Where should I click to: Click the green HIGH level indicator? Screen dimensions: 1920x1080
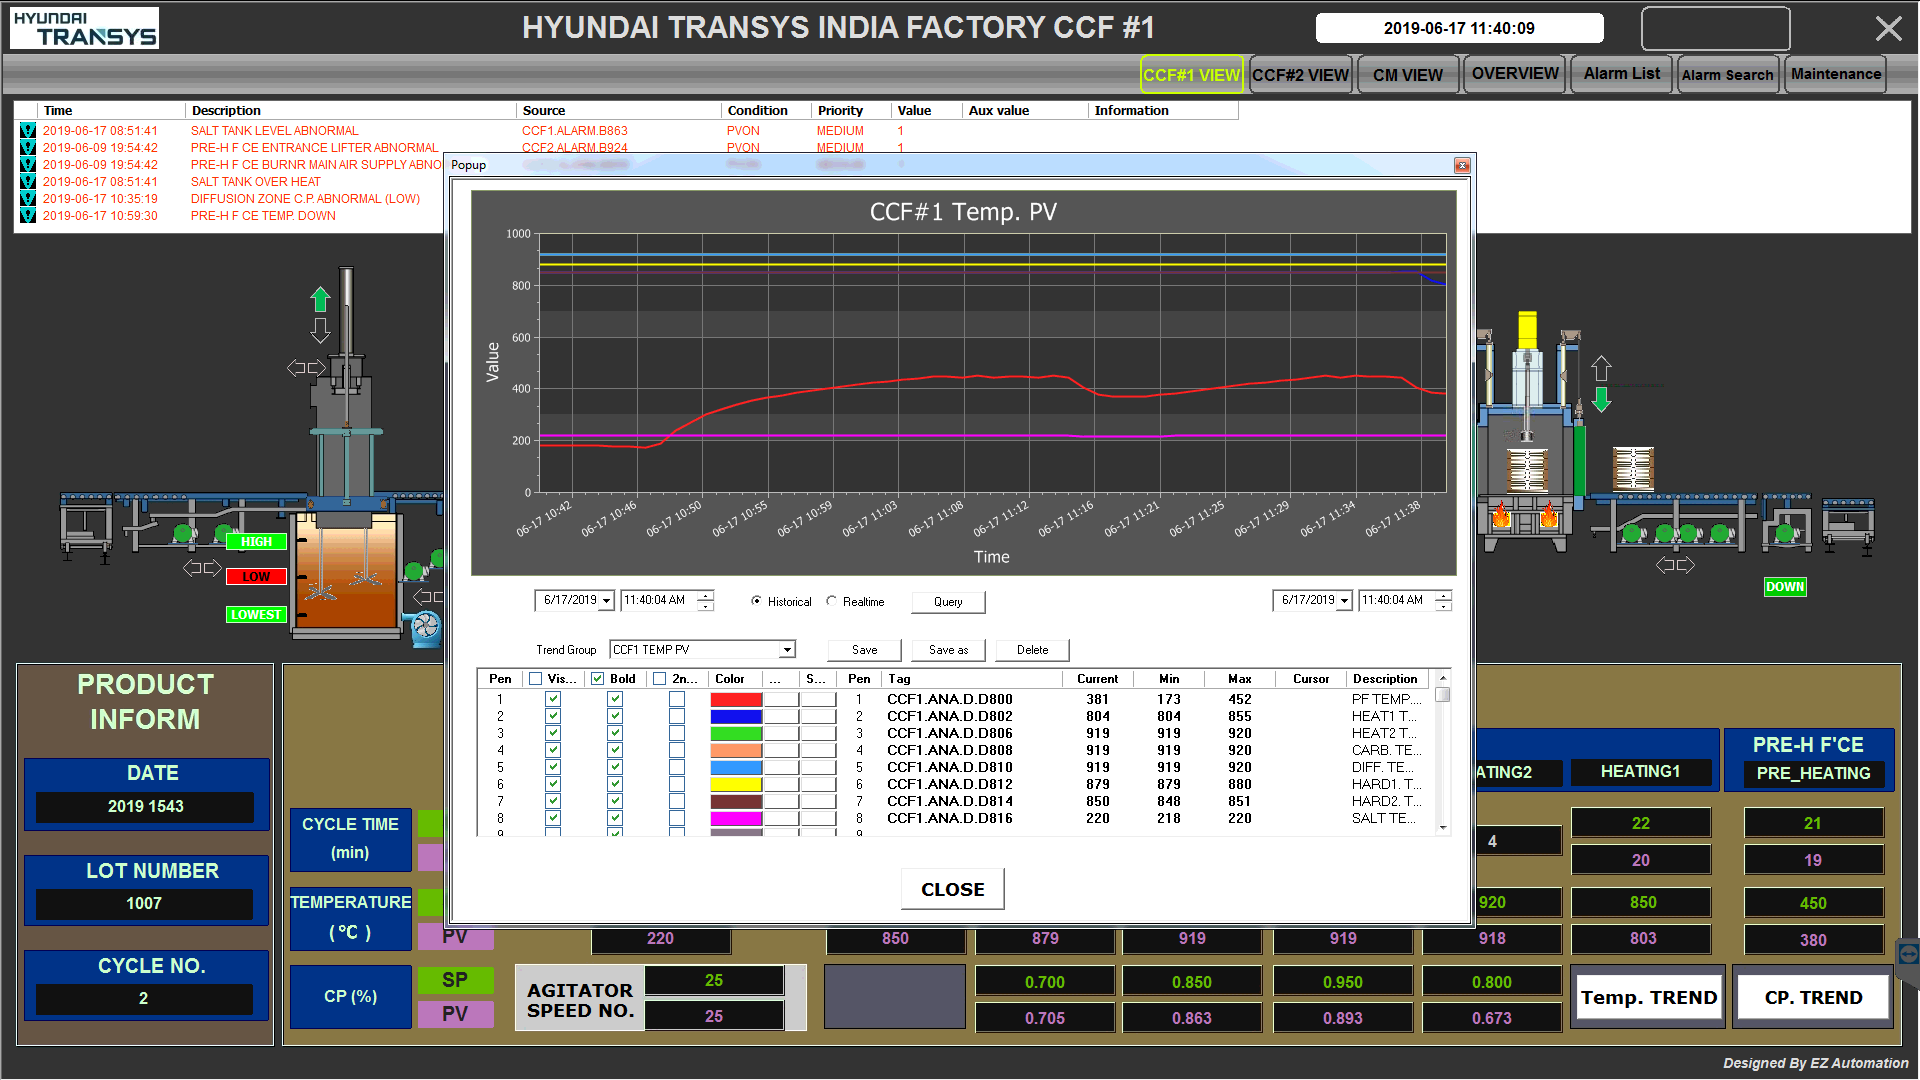point(256,542)
